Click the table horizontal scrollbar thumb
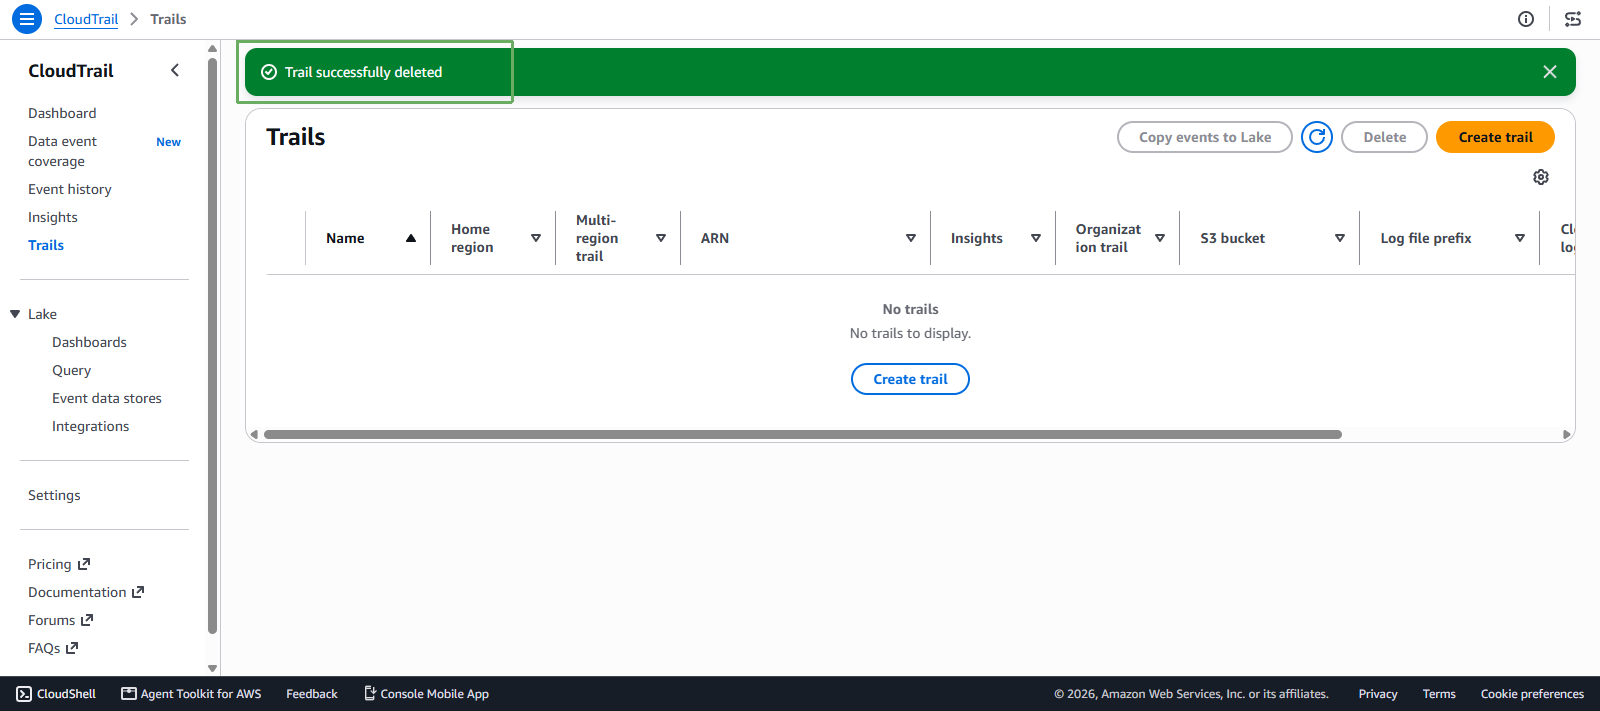Screen dimensions: 1600x711 pos(803,434)
